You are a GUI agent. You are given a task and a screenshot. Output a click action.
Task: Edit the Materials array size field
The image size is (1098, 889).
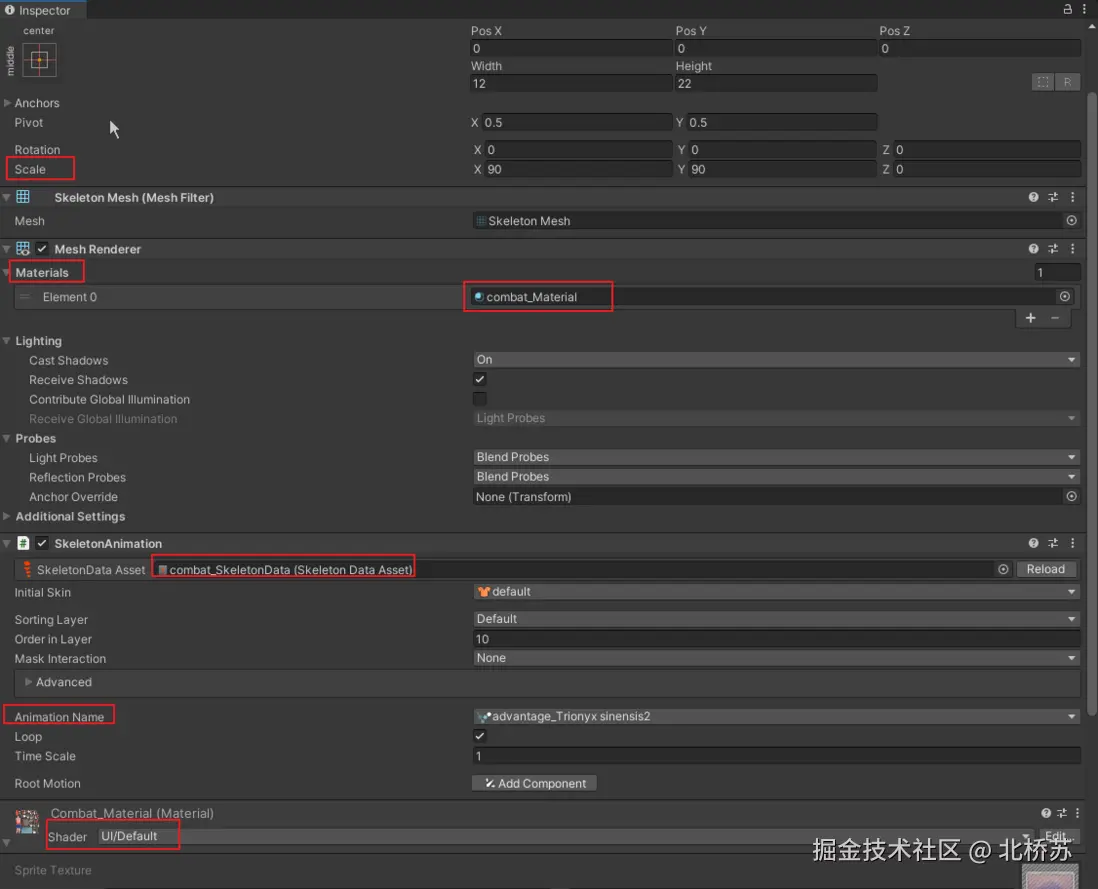click(x=1057, y=272)
